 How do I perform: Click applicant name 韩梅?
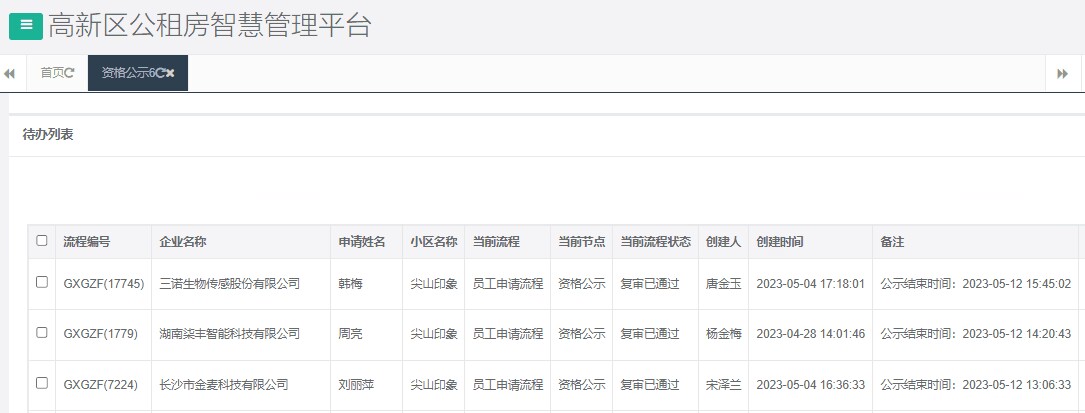coord(349,284)
